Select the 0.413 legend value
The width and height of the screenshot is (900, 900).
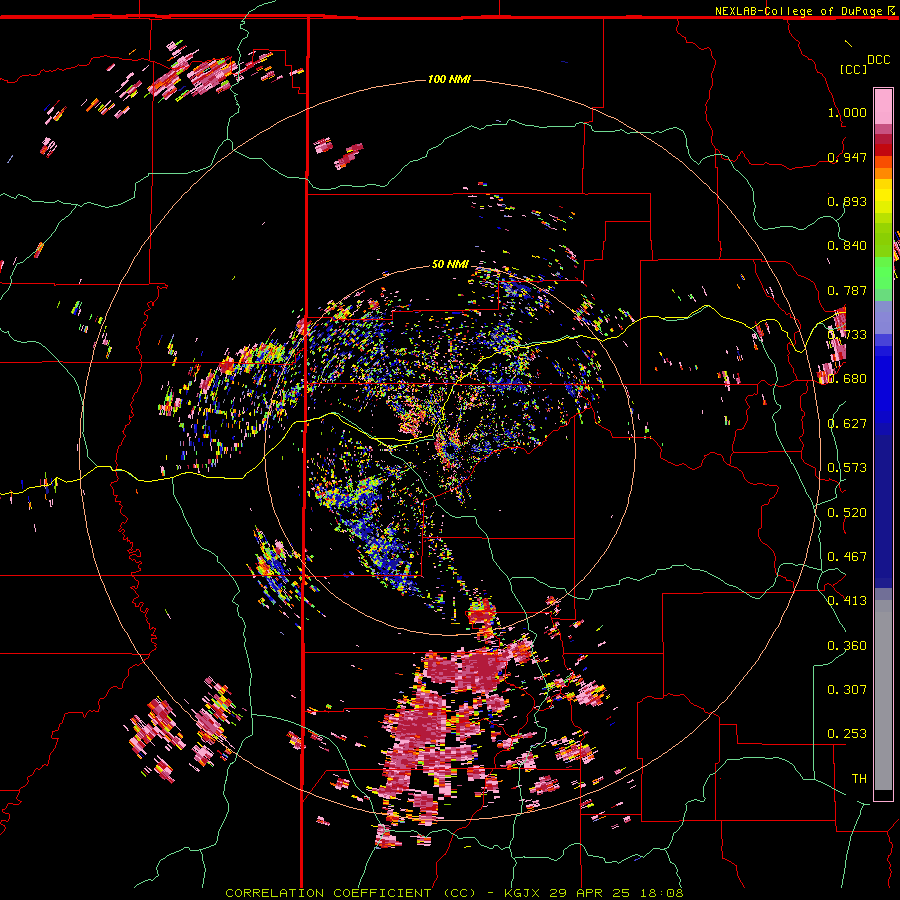pyautogui.click(x=847, y=601)
